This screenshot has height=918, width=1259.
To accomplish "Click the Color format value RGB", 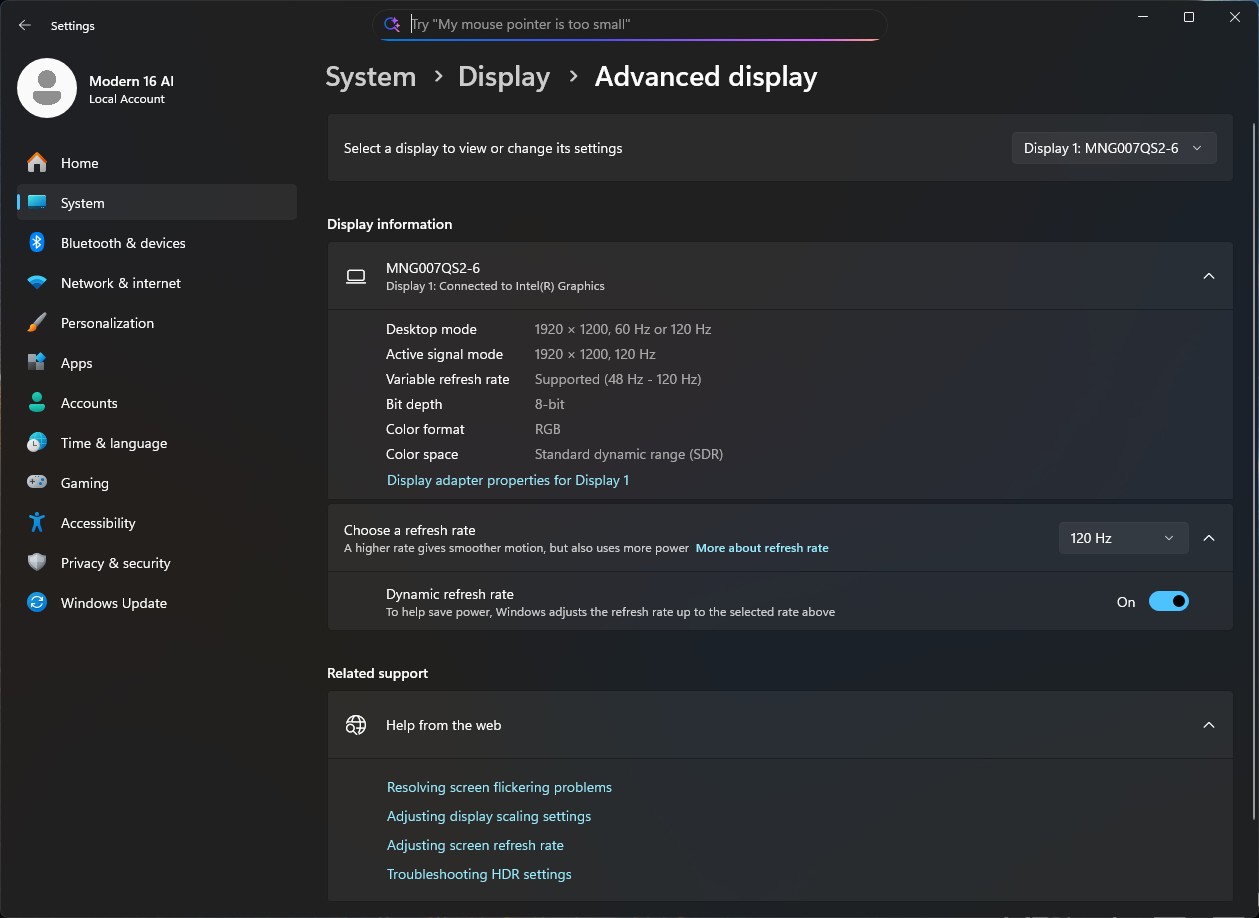I will tap(548, 429).
